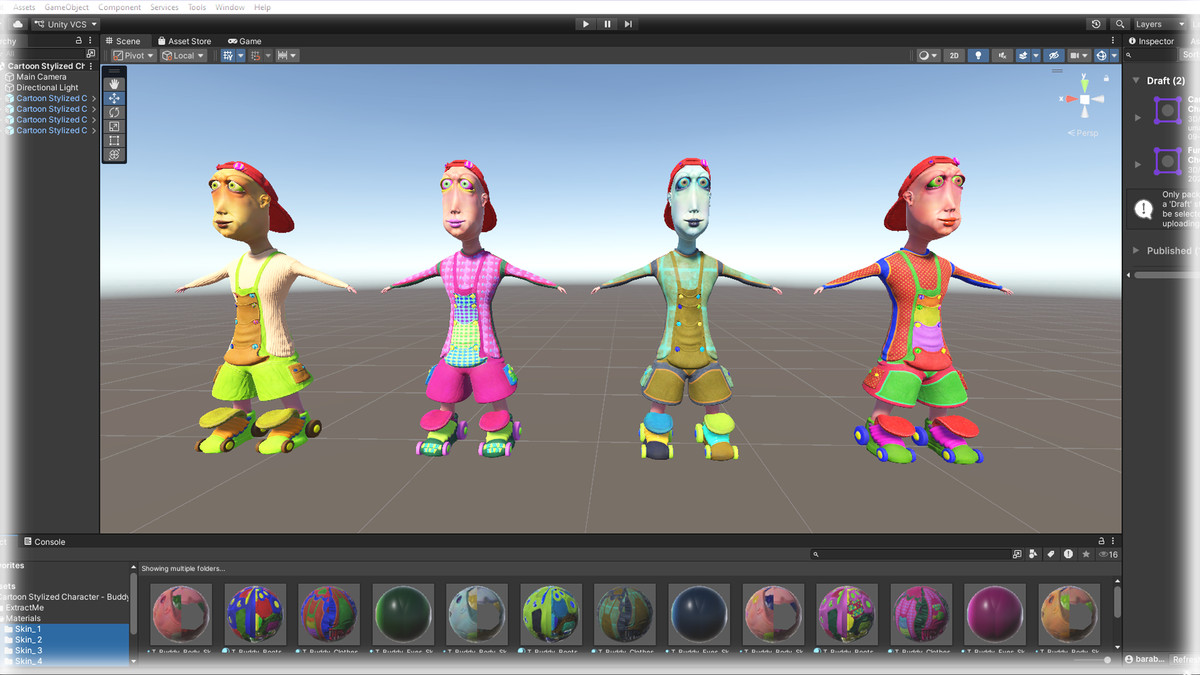Click the Pause button
Viewport: 1200px width, 675px height.
607,24
